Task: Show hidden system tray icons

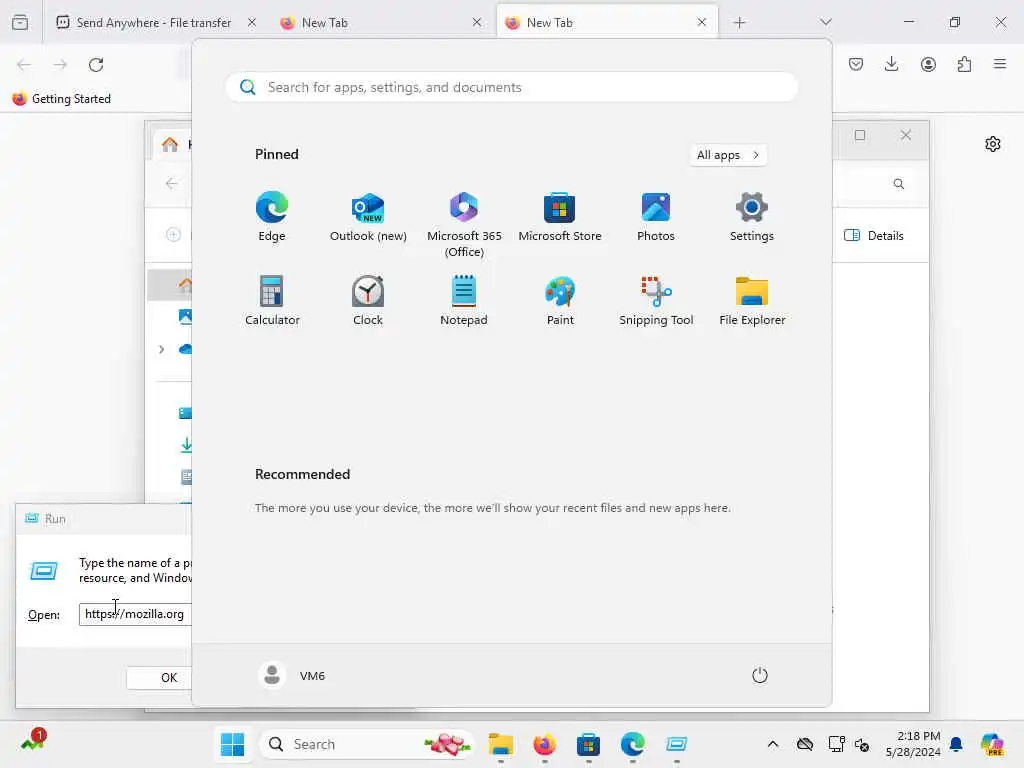Action: [x=773, y=744]
